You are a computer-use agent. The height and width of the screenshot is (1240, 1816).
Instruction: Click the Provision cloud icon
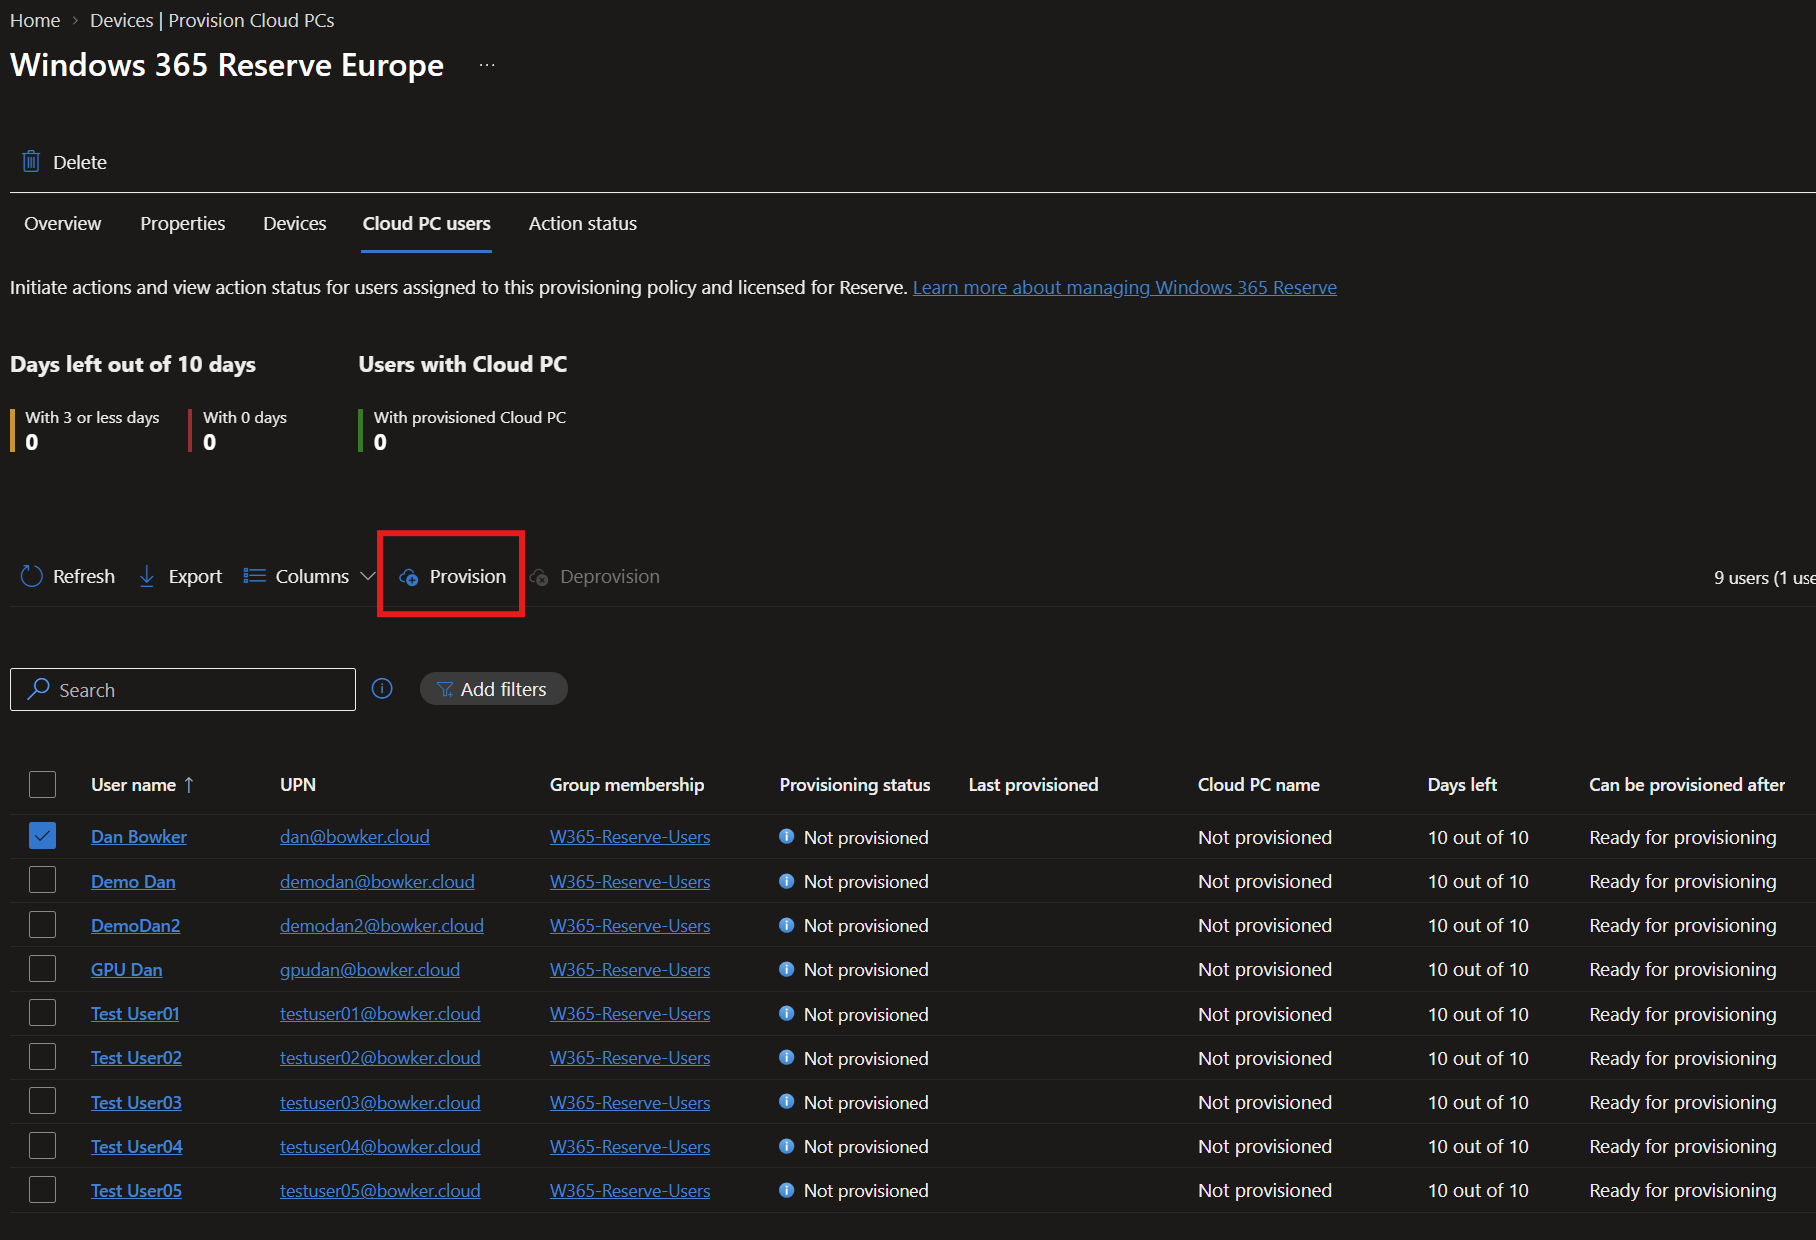tap(409, 577)
